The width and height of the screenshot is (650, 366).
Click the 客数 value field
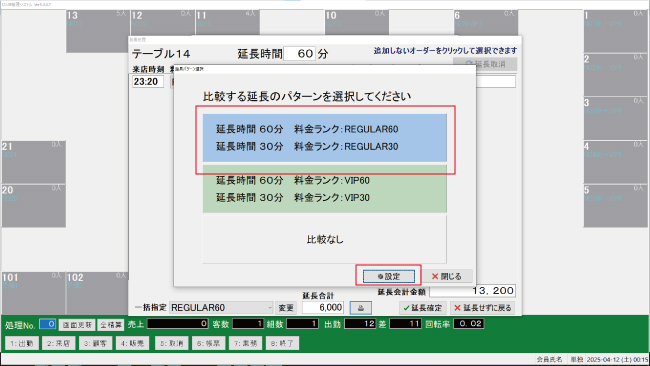(248, 324)
